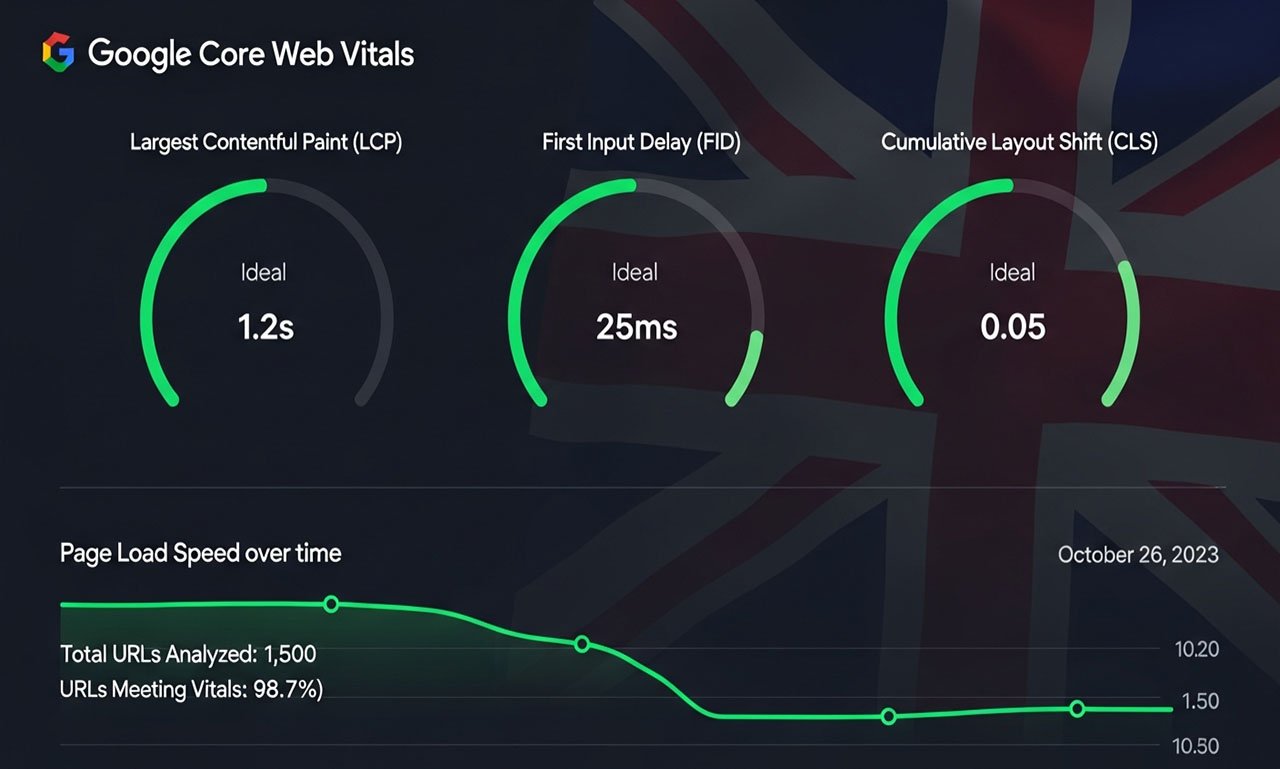Select the rightmost data point on the chart
Image resolution: width=1280 pixels, height=769 pixels.
click(x=1077, y=709)
